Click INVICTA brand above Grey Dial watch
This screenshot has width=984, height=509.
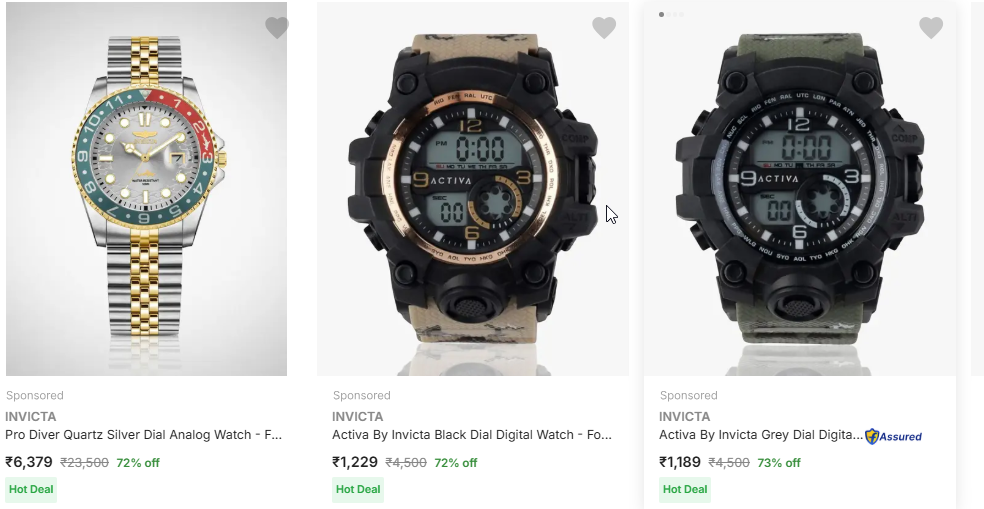coord(685,416)
